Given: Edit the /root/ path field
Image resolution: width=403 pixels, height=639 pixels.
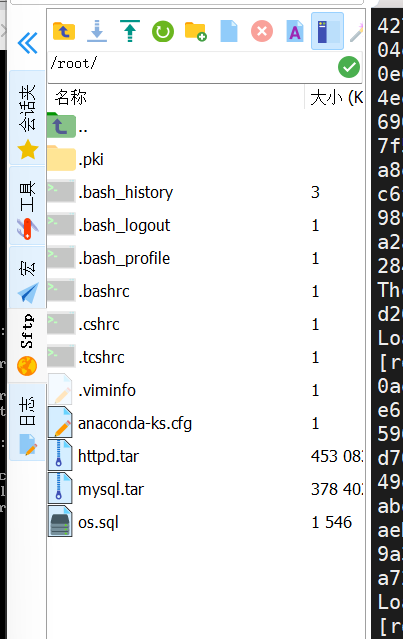Looking at the screenshot, I should coord(192,67).
